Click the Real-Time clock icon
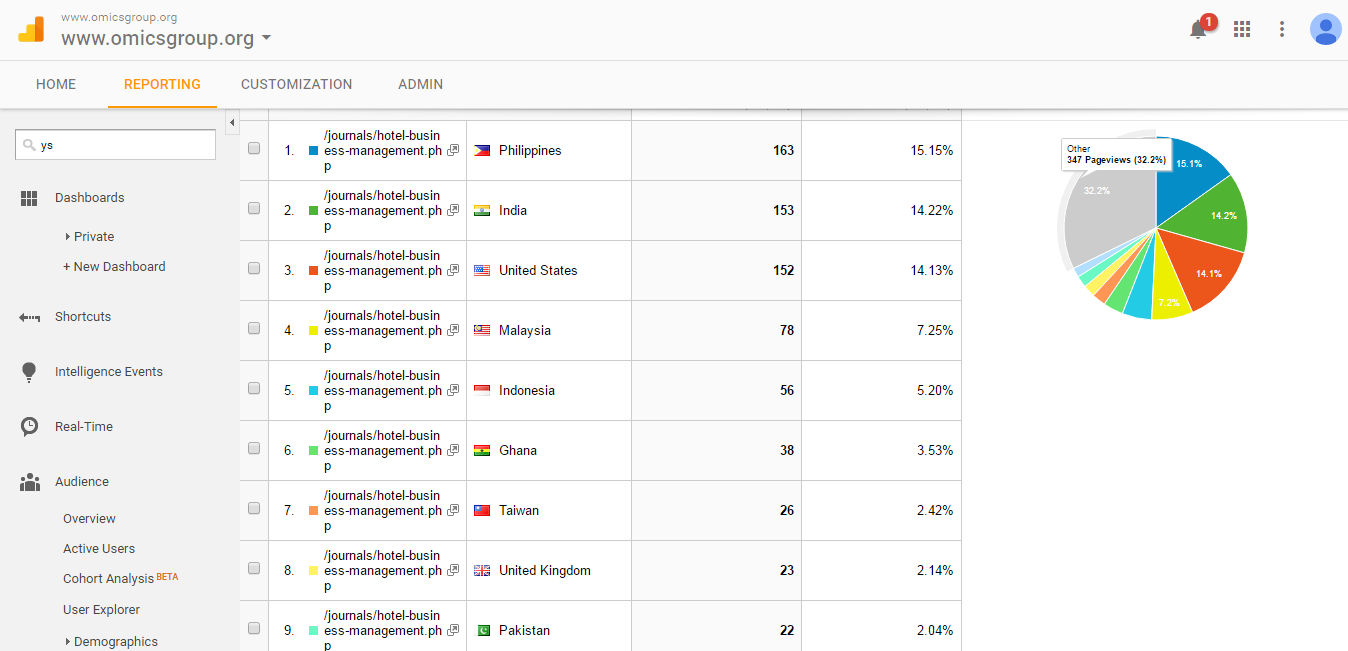This screenshot has width=1348, height=651. tap(29, 427)
